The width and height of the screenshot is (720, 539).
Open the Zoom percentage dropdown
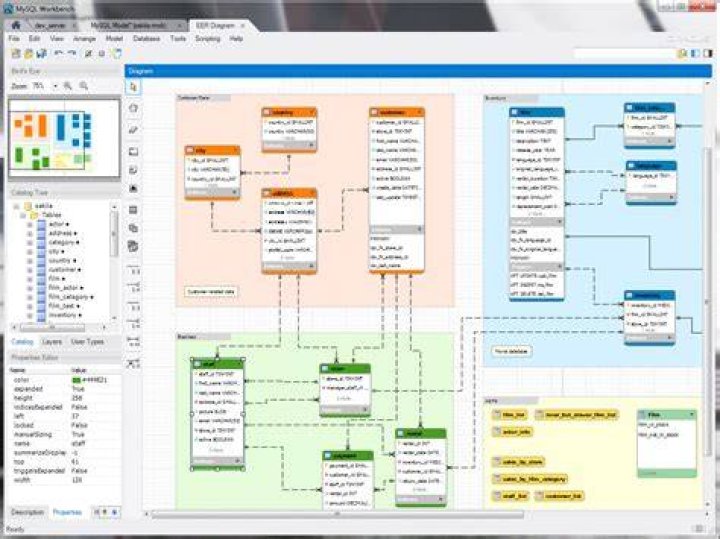(x=56, y=86)
